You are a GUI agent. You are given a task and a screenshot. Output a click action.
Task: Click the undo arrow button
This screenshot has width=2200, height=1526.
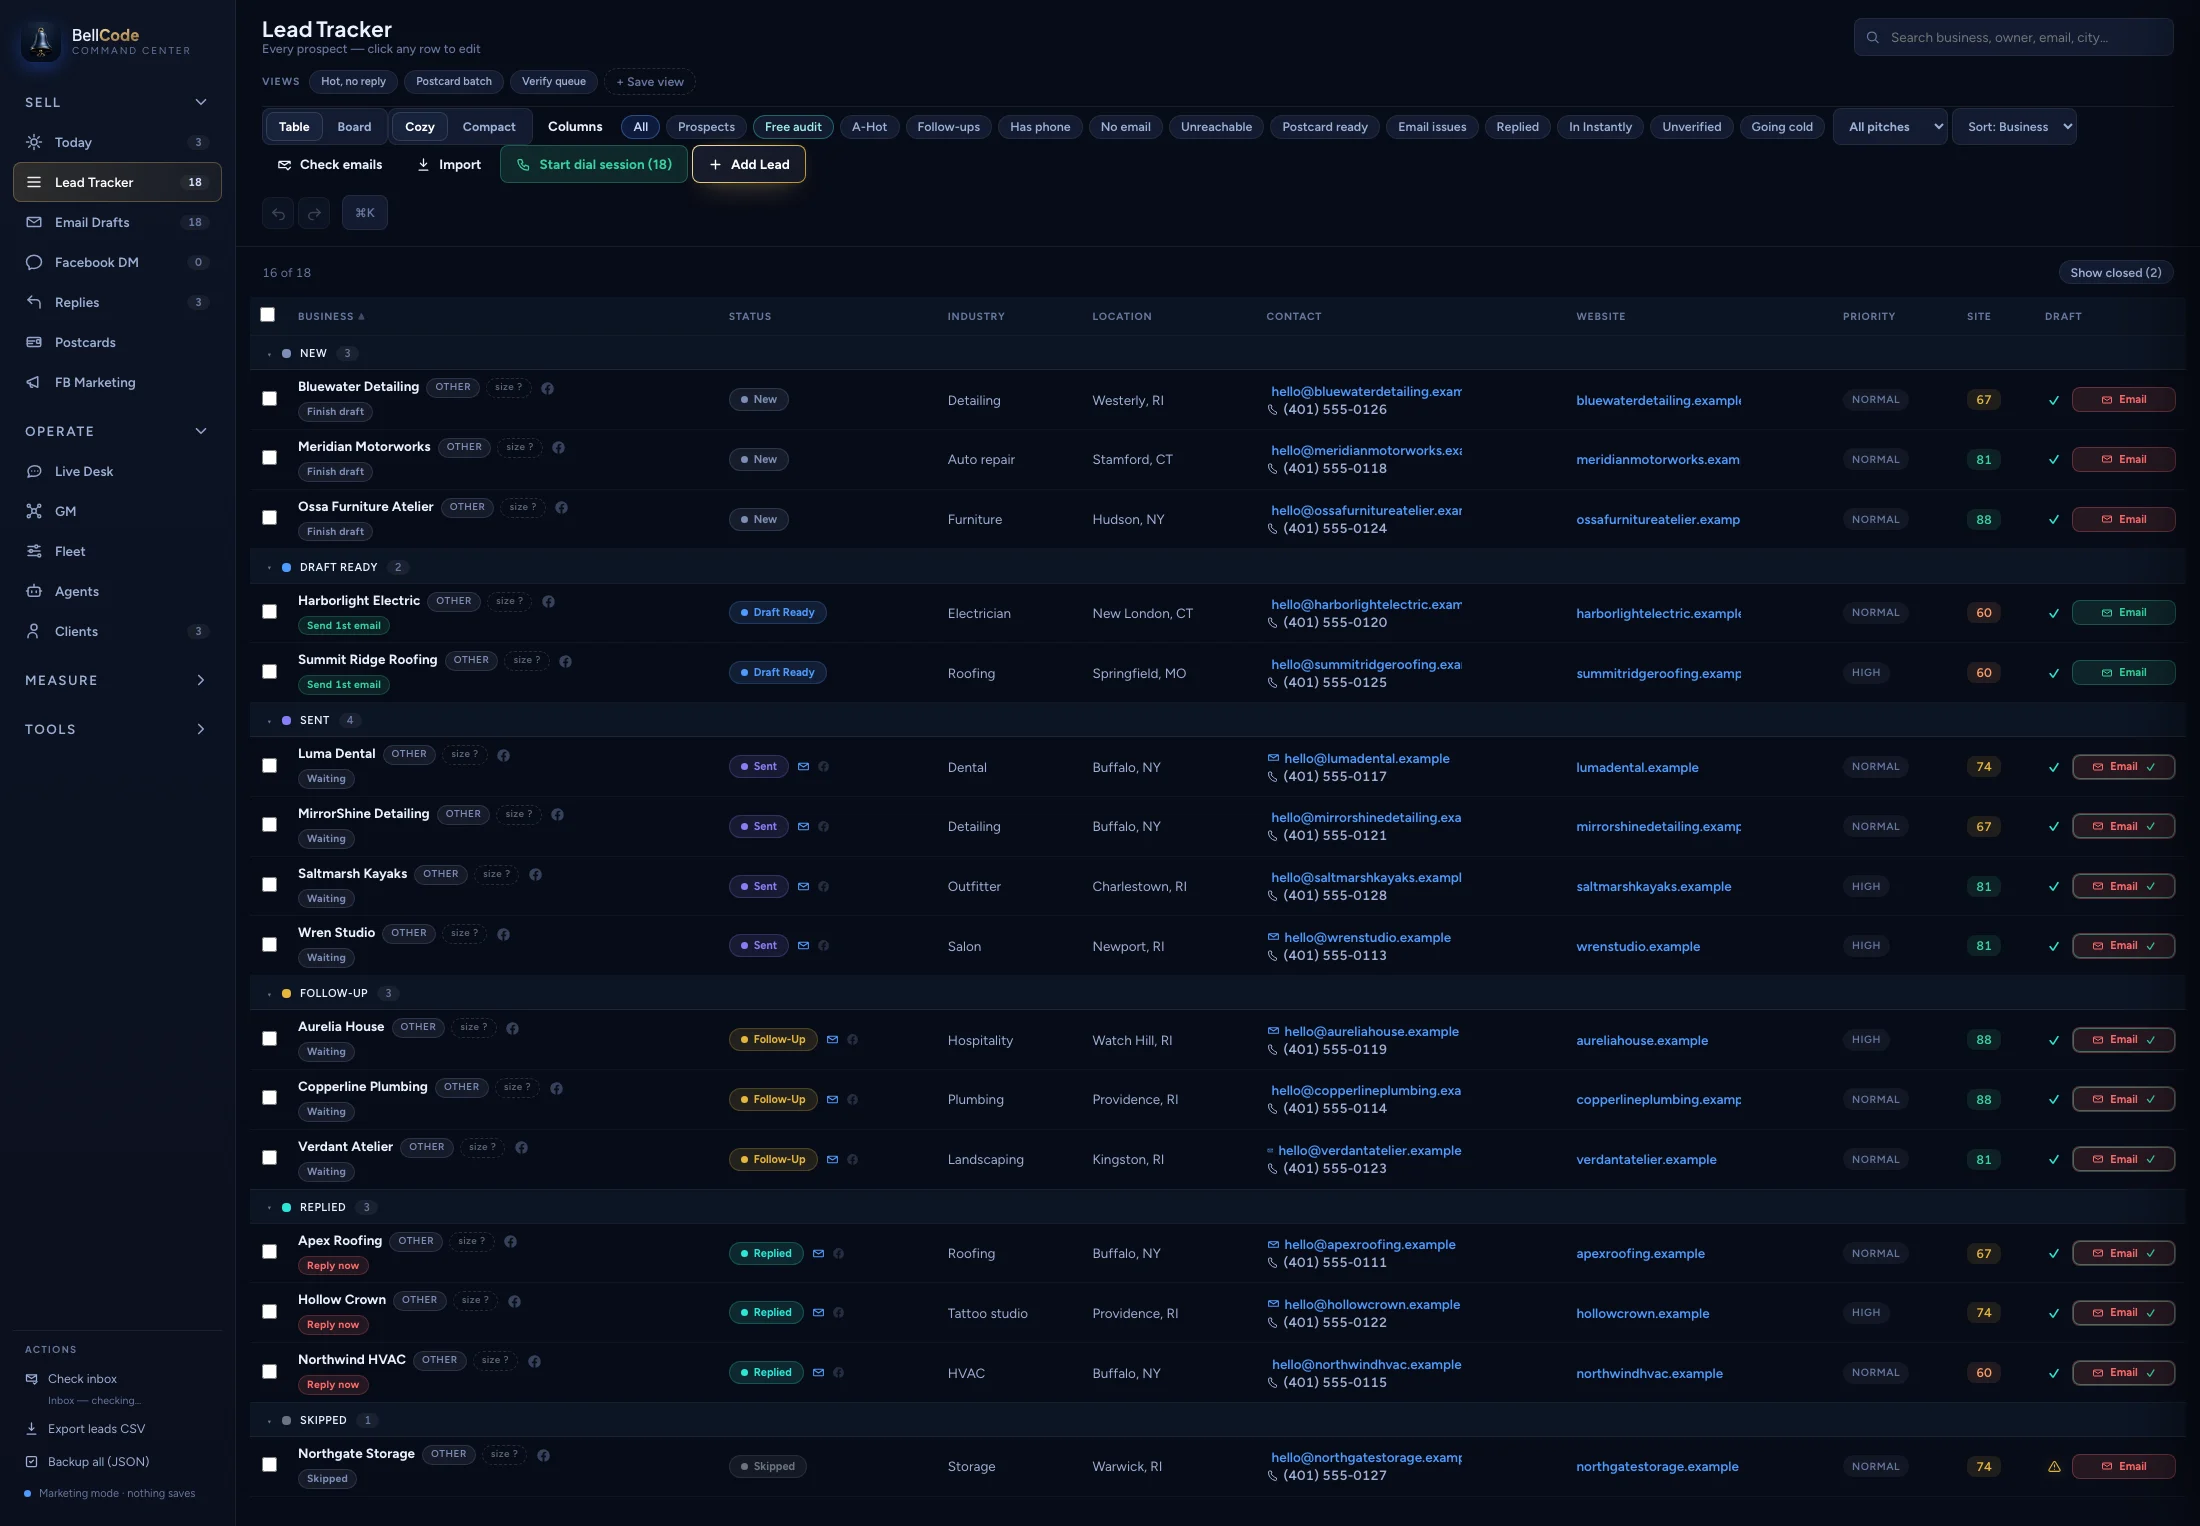(x=278, y=213)
